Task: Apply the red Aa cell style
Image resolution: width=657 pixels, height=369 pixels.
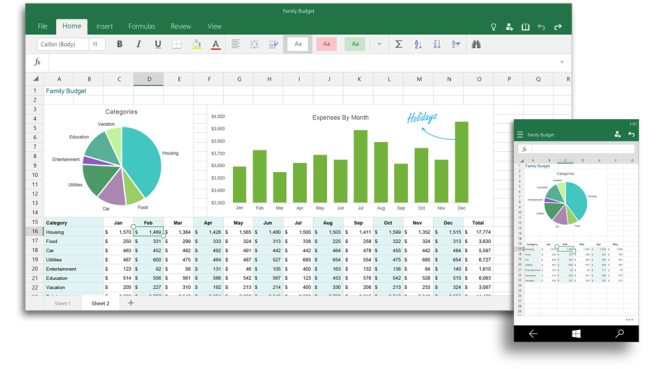Action: [x=326, y=44]
